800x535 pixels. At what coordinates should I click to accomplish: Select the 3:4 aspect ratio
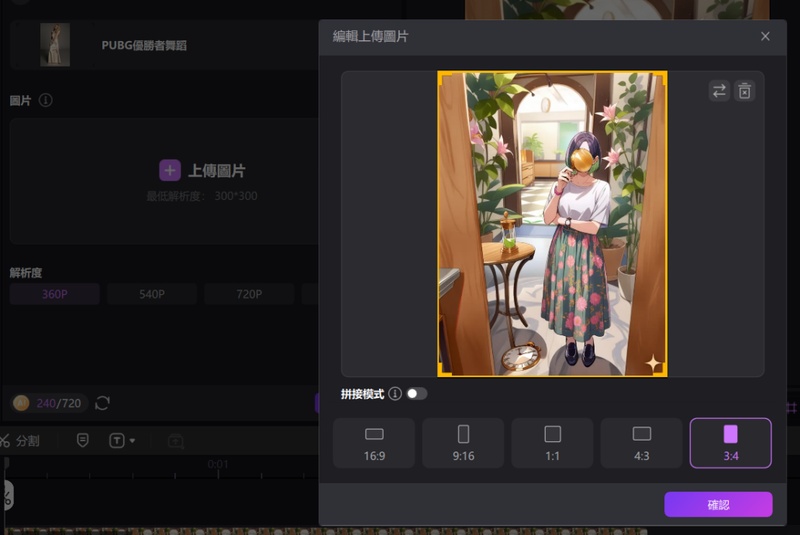tap(731, 443)
